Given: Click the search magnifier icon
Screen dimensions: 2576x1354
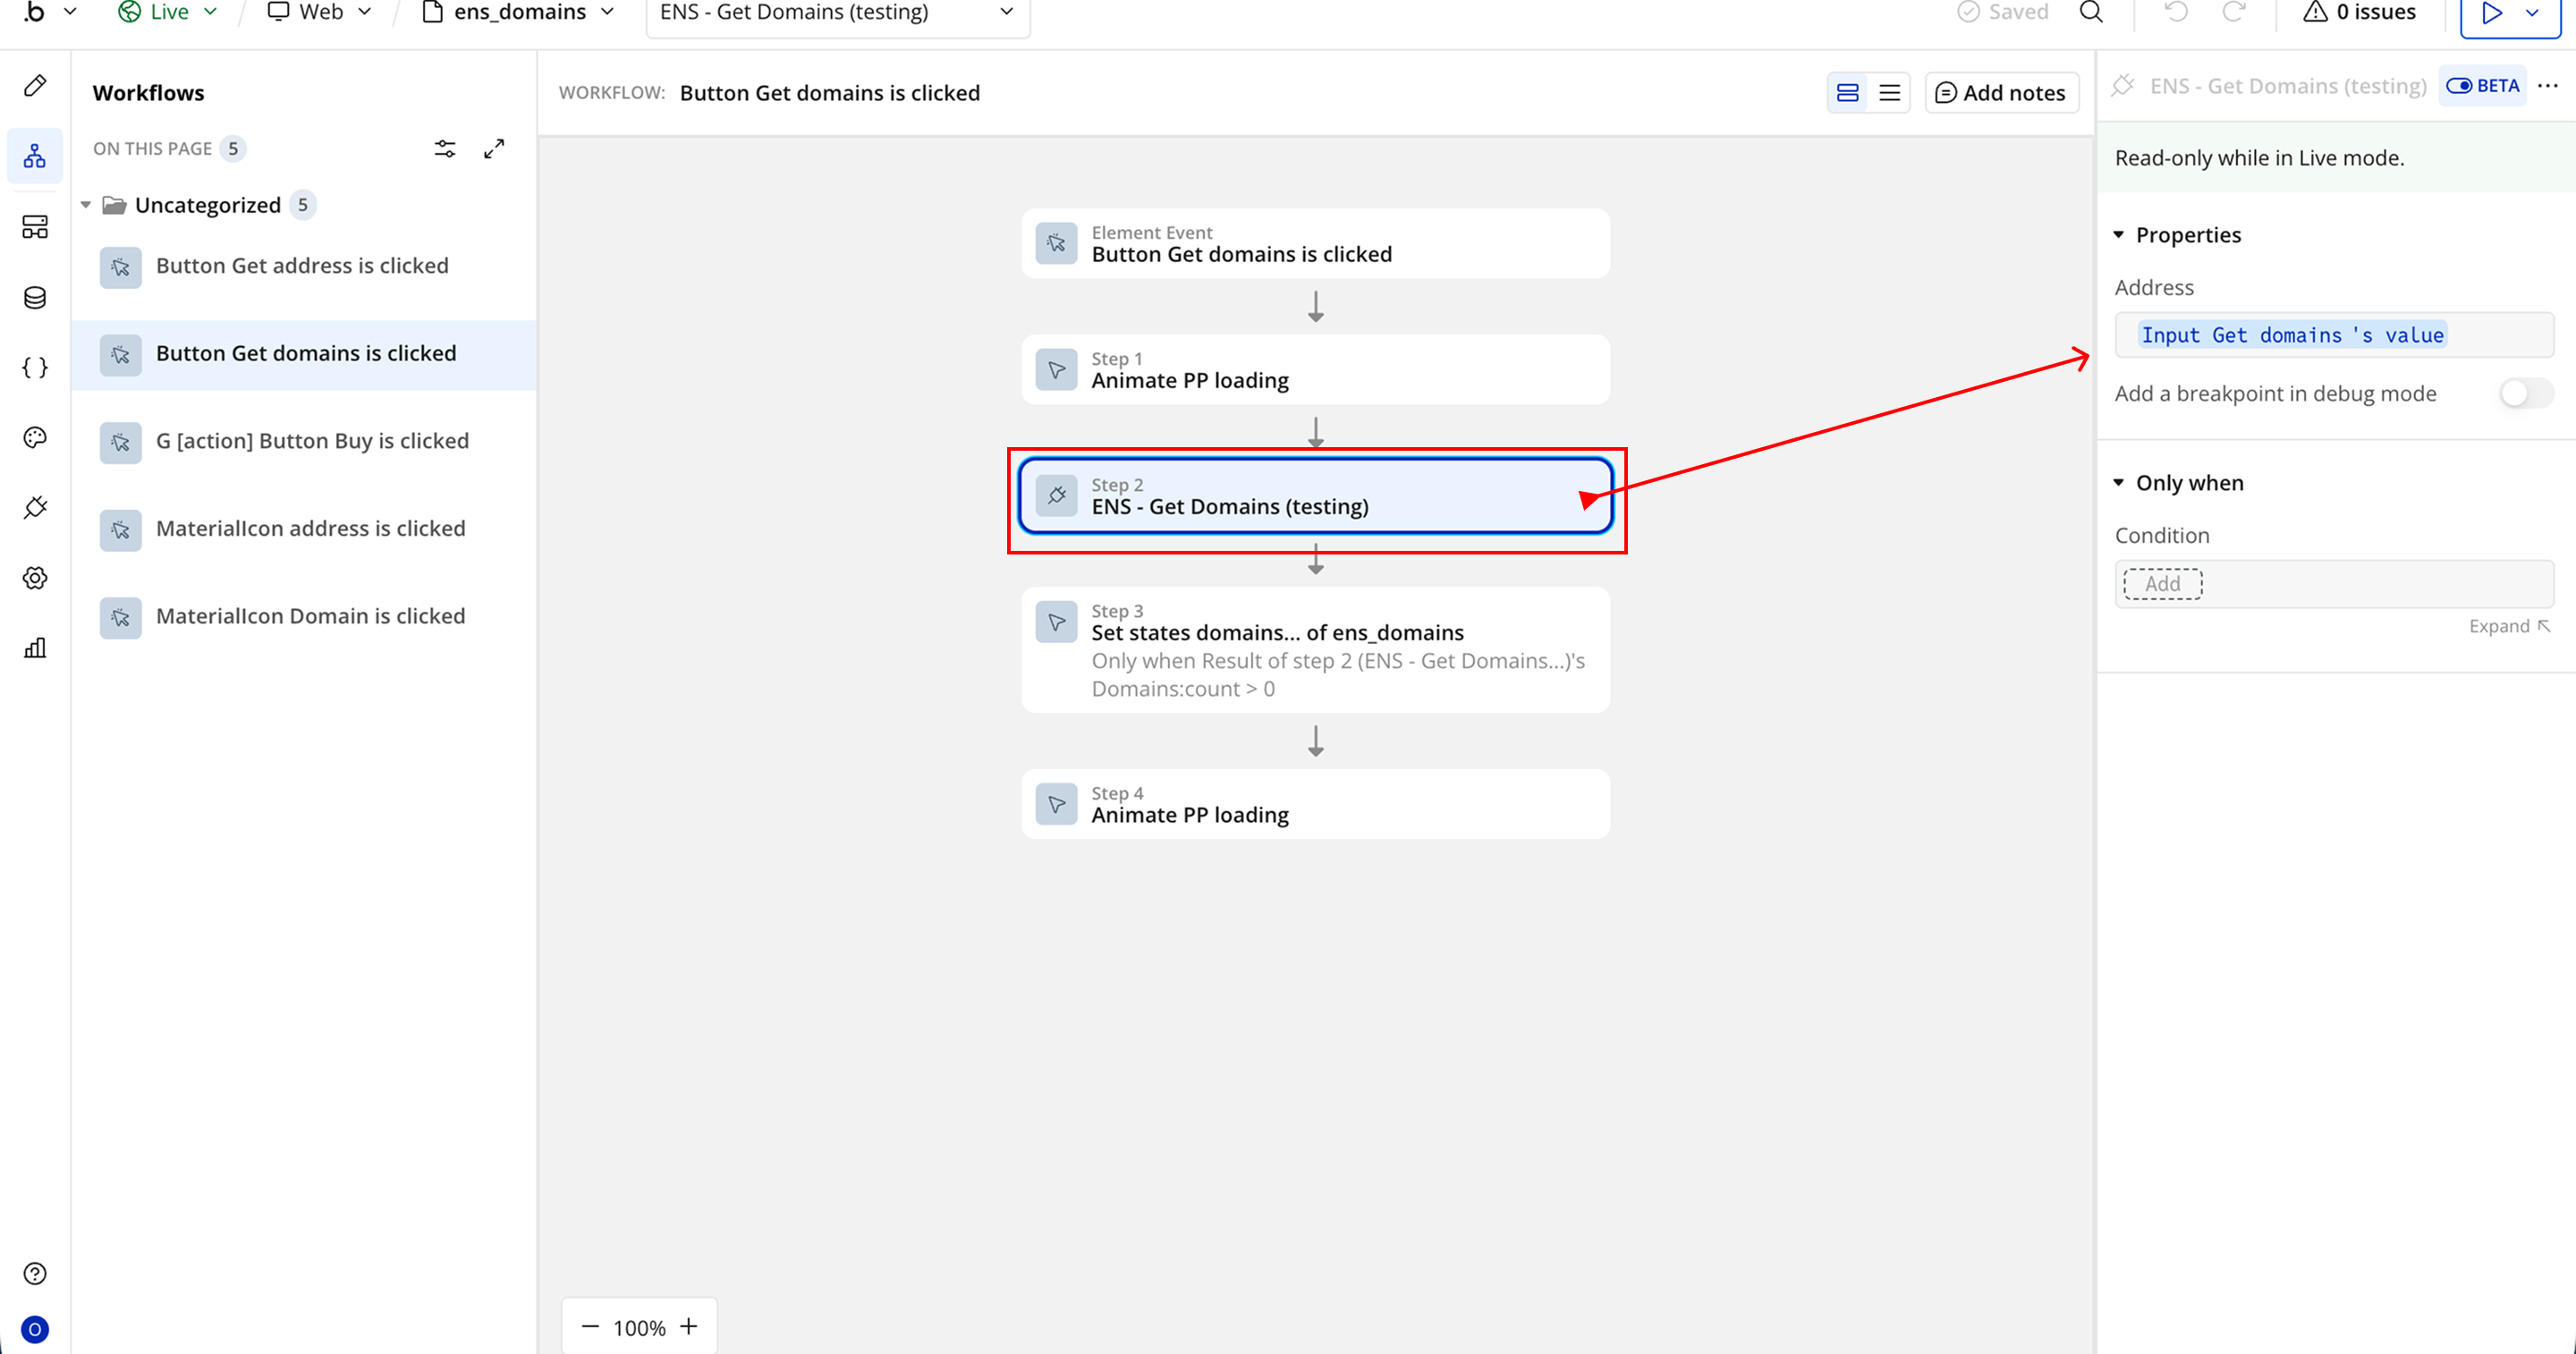Looking at the screenshot, I should [2091, 12].
